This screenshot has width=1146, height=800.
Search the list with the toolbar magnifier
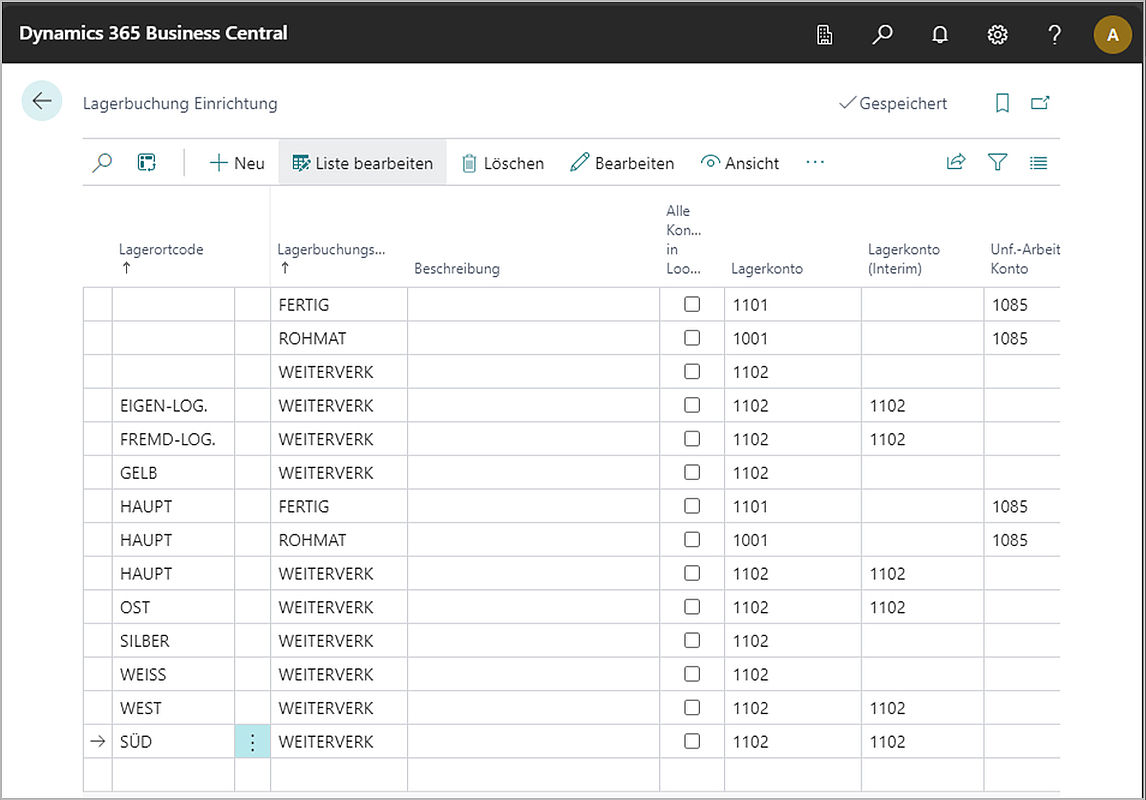[102, 162]
